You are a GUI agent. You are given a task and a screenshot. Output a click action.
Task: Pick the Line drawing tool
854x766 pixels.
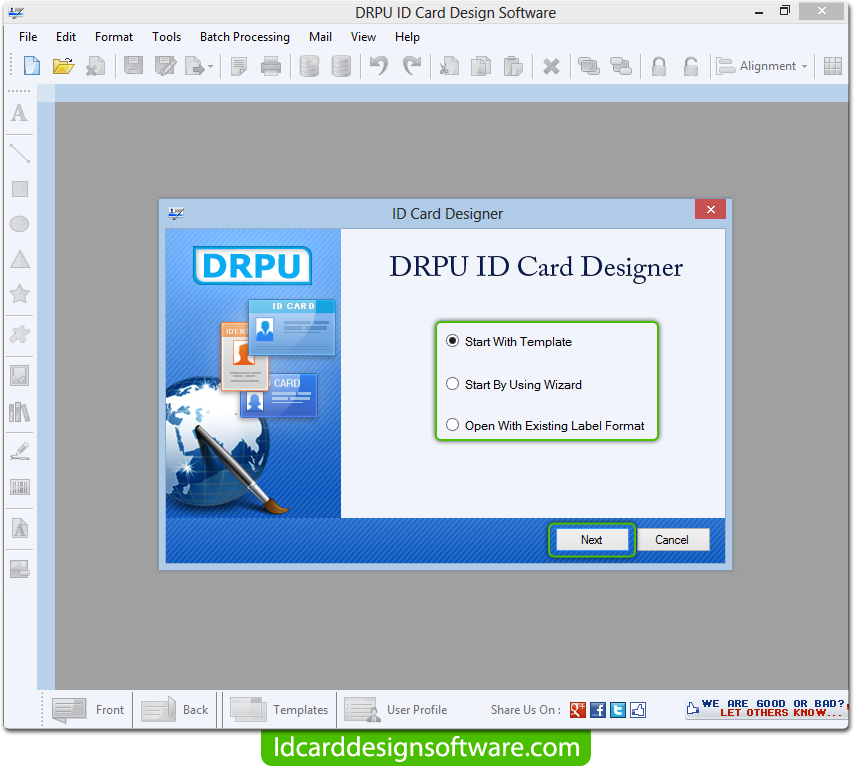[19, 153]
